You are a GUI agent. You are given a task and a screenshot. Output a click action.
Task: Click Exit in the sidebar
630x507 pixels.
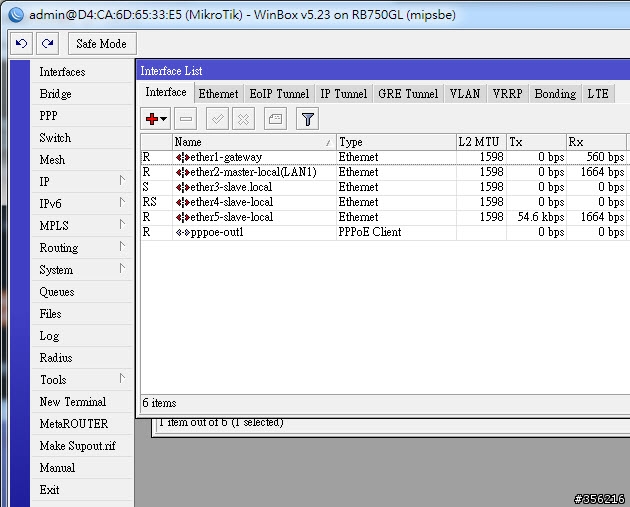click(82, 490)
